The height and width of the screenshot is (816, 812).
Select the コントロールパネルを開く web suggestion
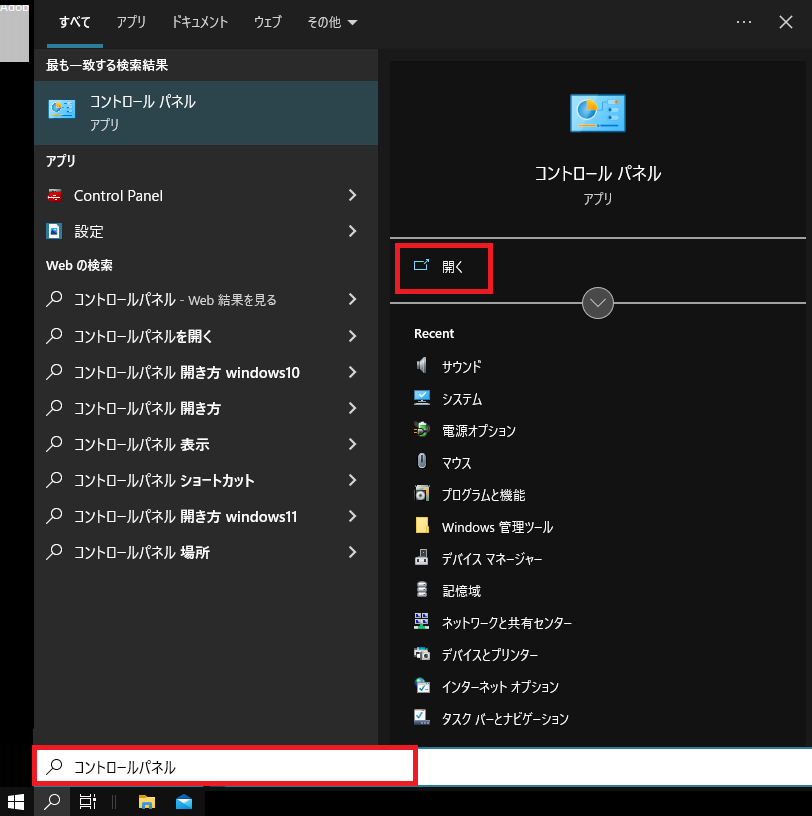pos(144,336)
